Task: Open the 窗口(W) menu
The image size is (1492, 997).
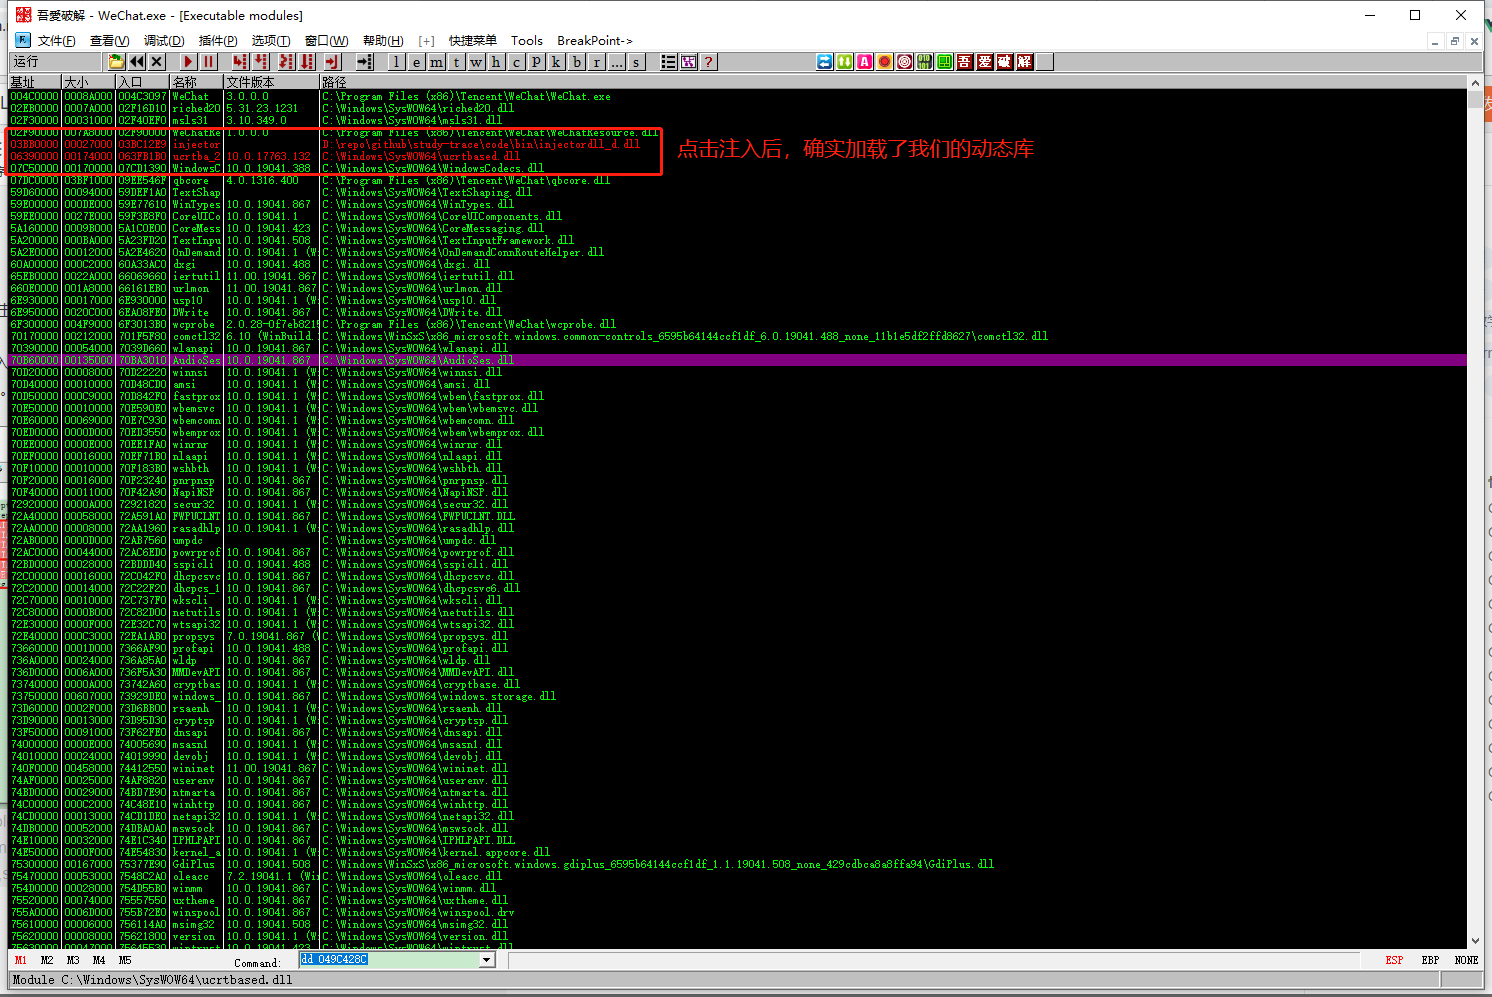Action: (327, 41)
